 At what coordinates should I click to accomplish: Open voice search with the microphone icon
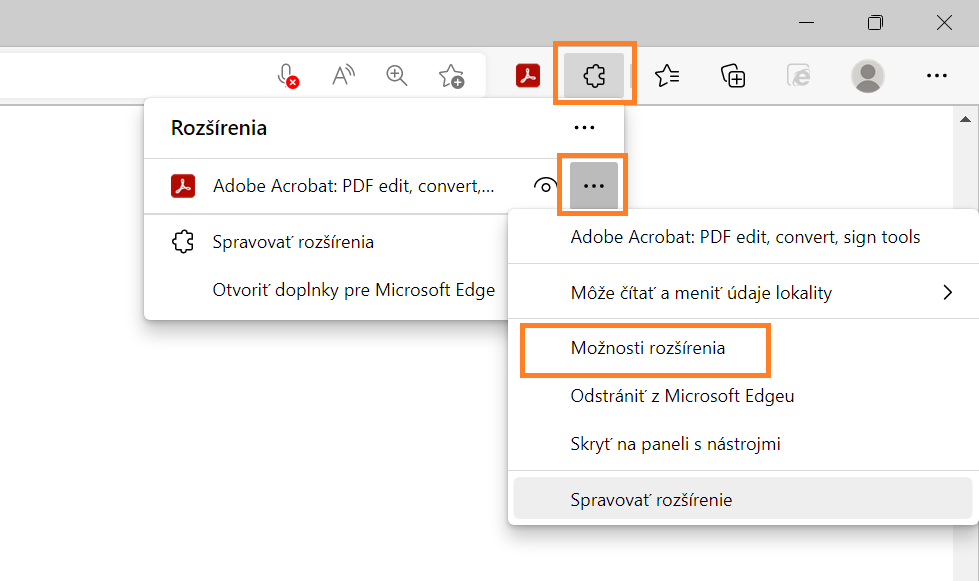(284, 75)
